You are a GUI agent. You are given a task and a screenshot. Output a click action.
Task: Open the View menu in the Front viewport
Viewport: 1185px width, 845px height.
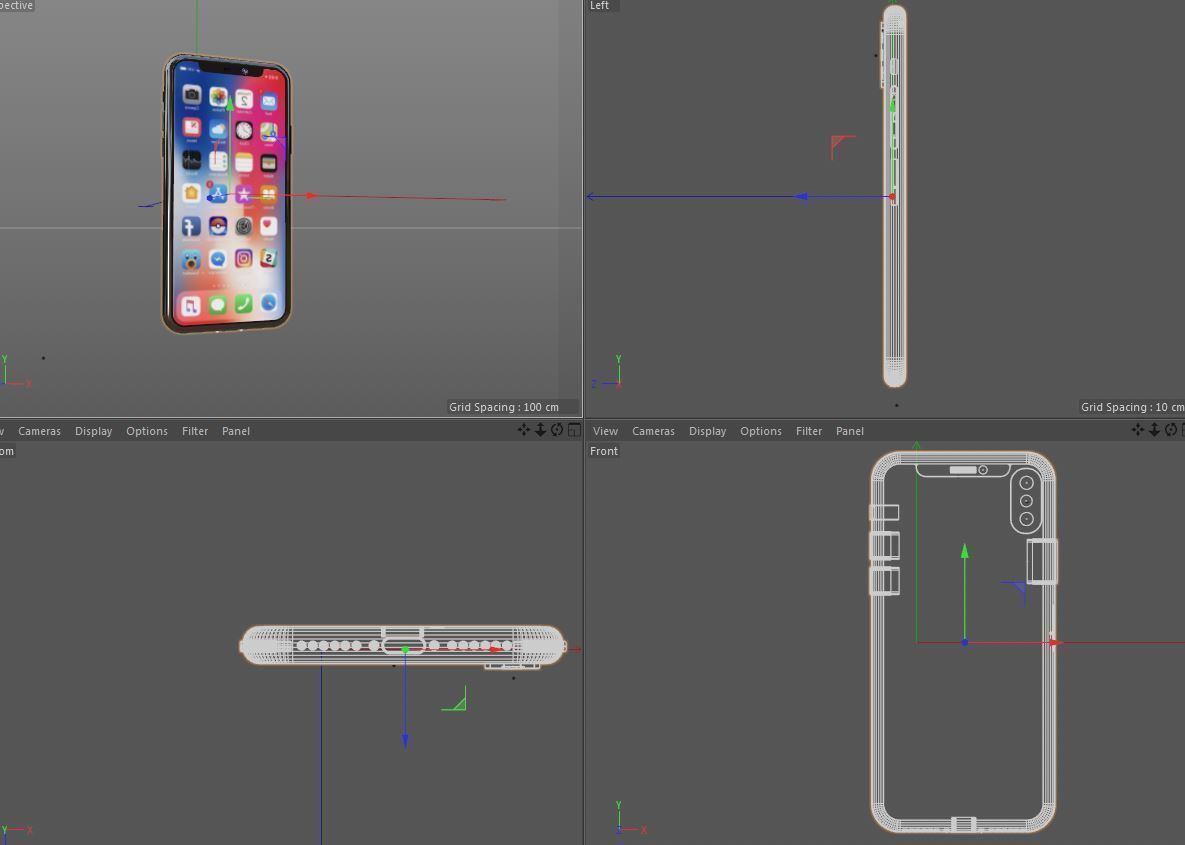[x=605, y=431]
